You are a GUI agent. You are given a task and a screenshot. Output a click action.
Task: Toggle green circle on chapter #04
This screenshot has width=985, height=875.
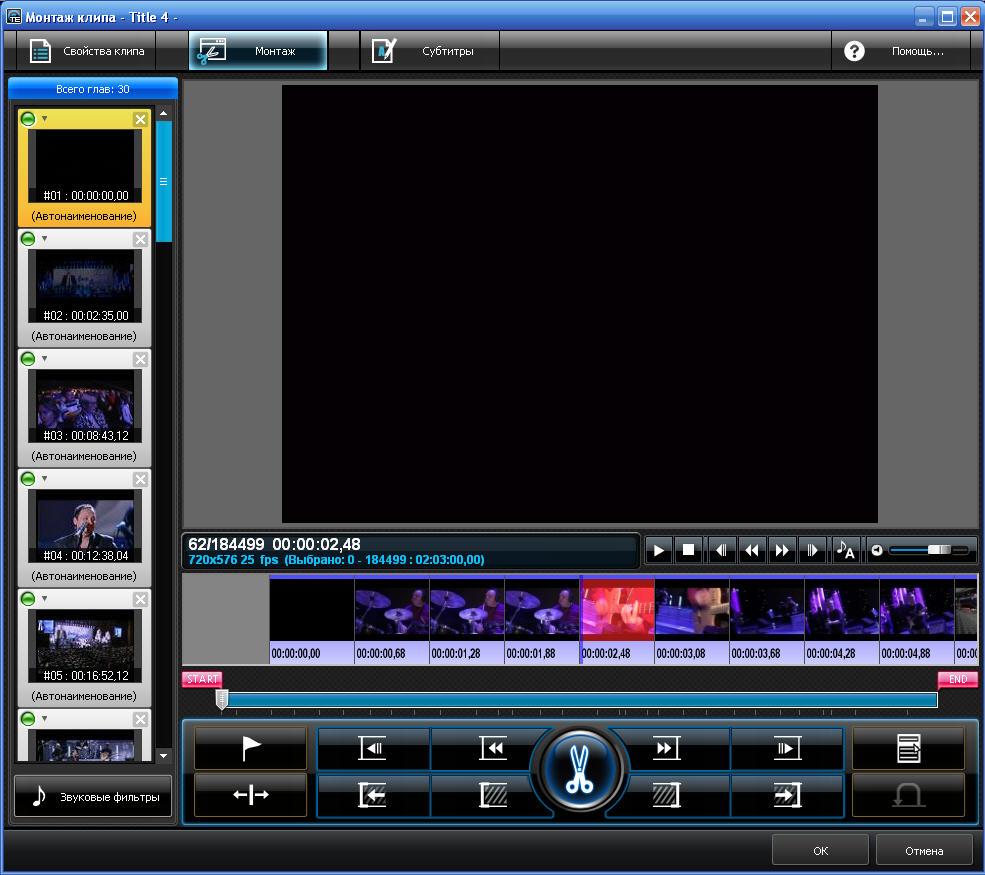point(28,479)
